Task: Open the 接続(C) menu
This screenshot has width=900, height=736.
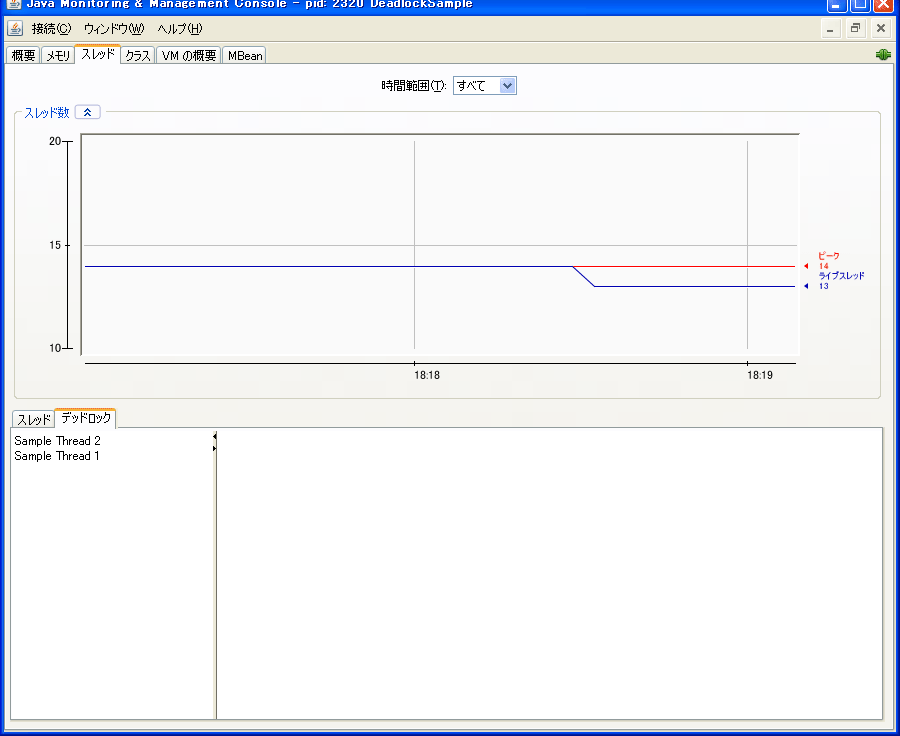Action: 51,28
